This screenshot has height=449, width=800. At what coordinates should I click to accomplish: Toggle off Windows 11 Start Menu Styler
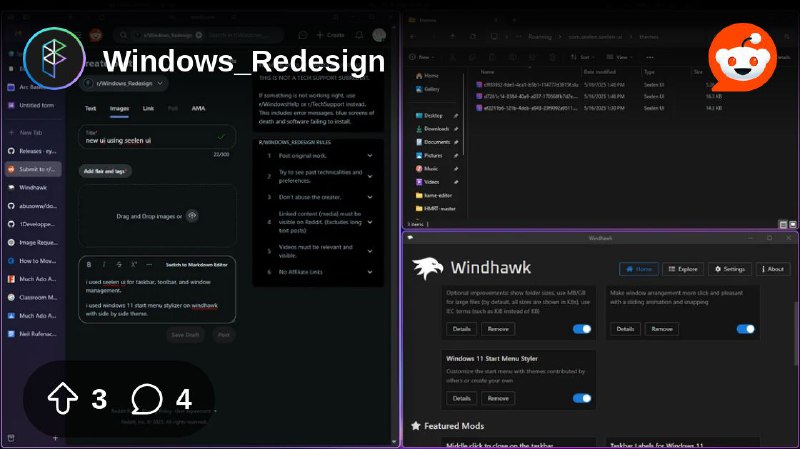pyautogui.click(x=582, y=398)
